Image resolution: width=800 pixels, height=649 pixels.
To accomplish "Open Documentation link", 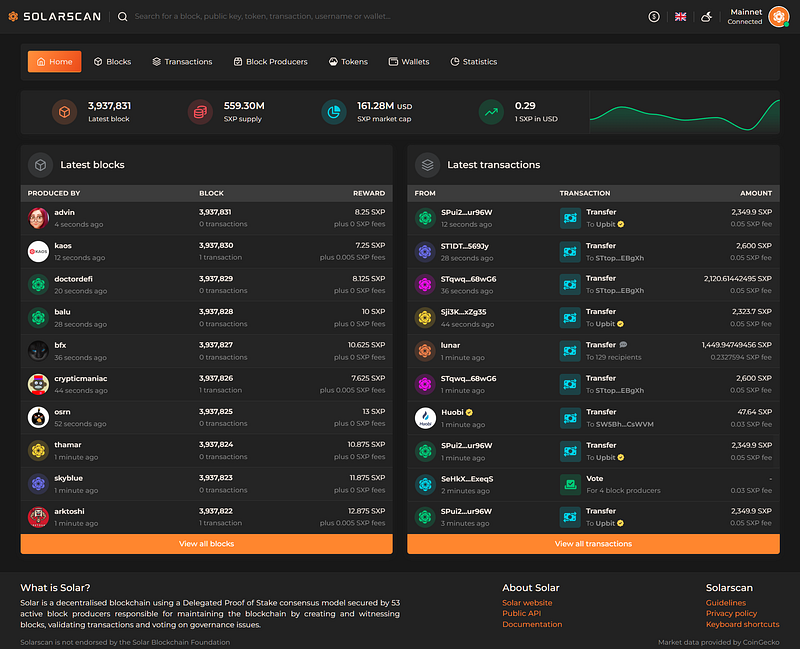I will (532, 624).
